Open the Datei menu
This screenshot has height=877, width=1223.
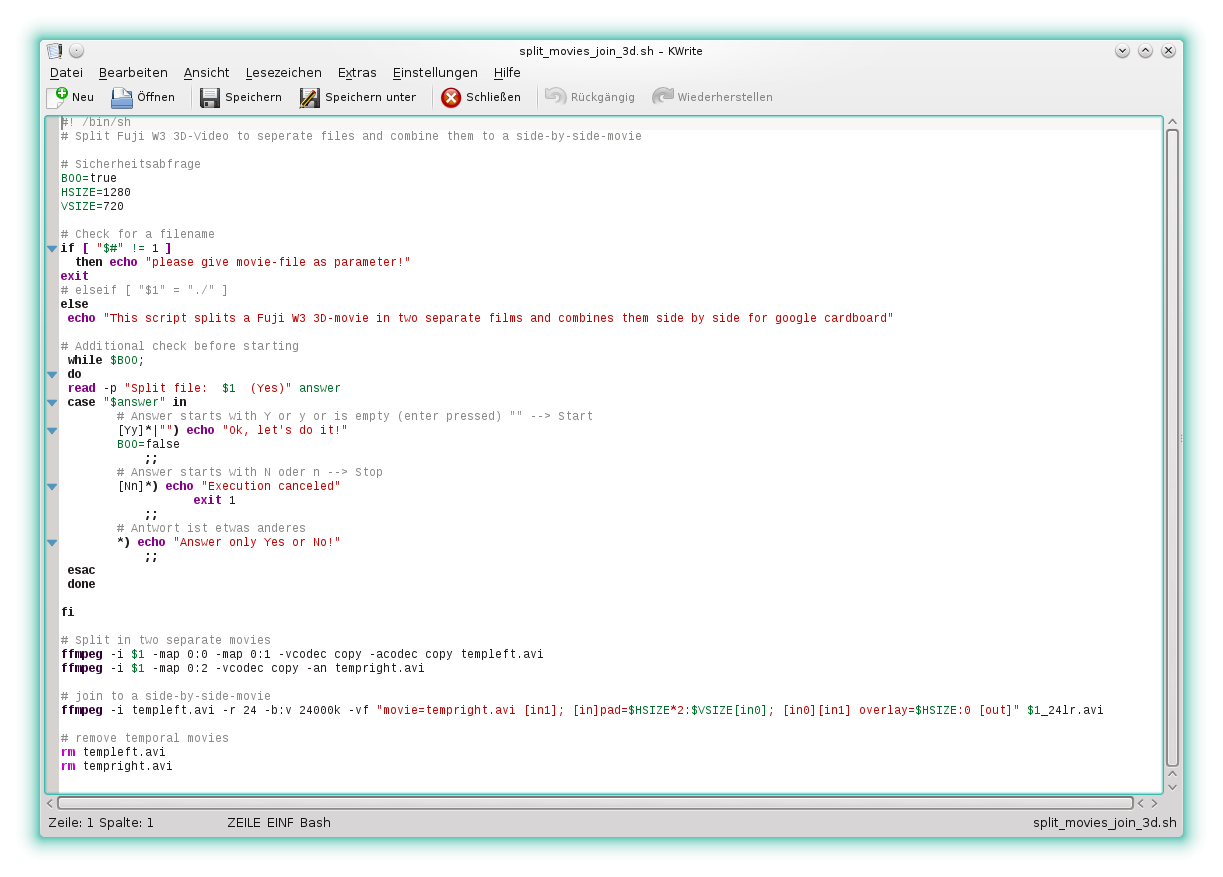coord(66,73)
